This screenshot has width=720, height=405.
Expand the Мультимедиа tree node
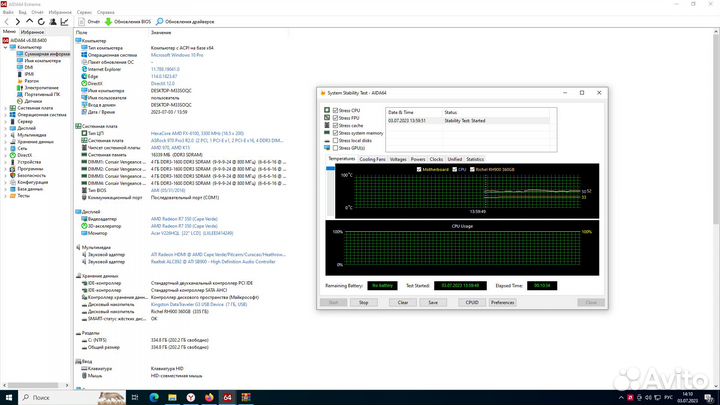pyautogui.click(x=6, y=135)
